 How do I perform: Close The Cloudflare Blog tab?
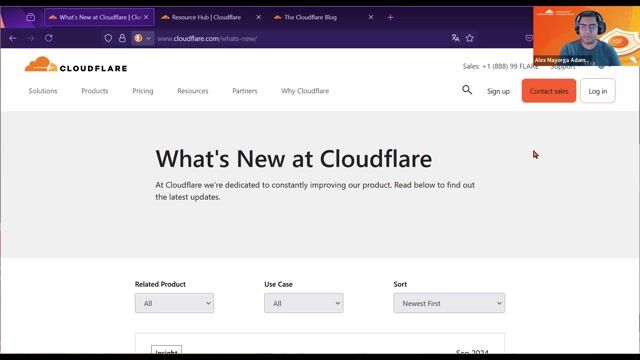(371, 17)
